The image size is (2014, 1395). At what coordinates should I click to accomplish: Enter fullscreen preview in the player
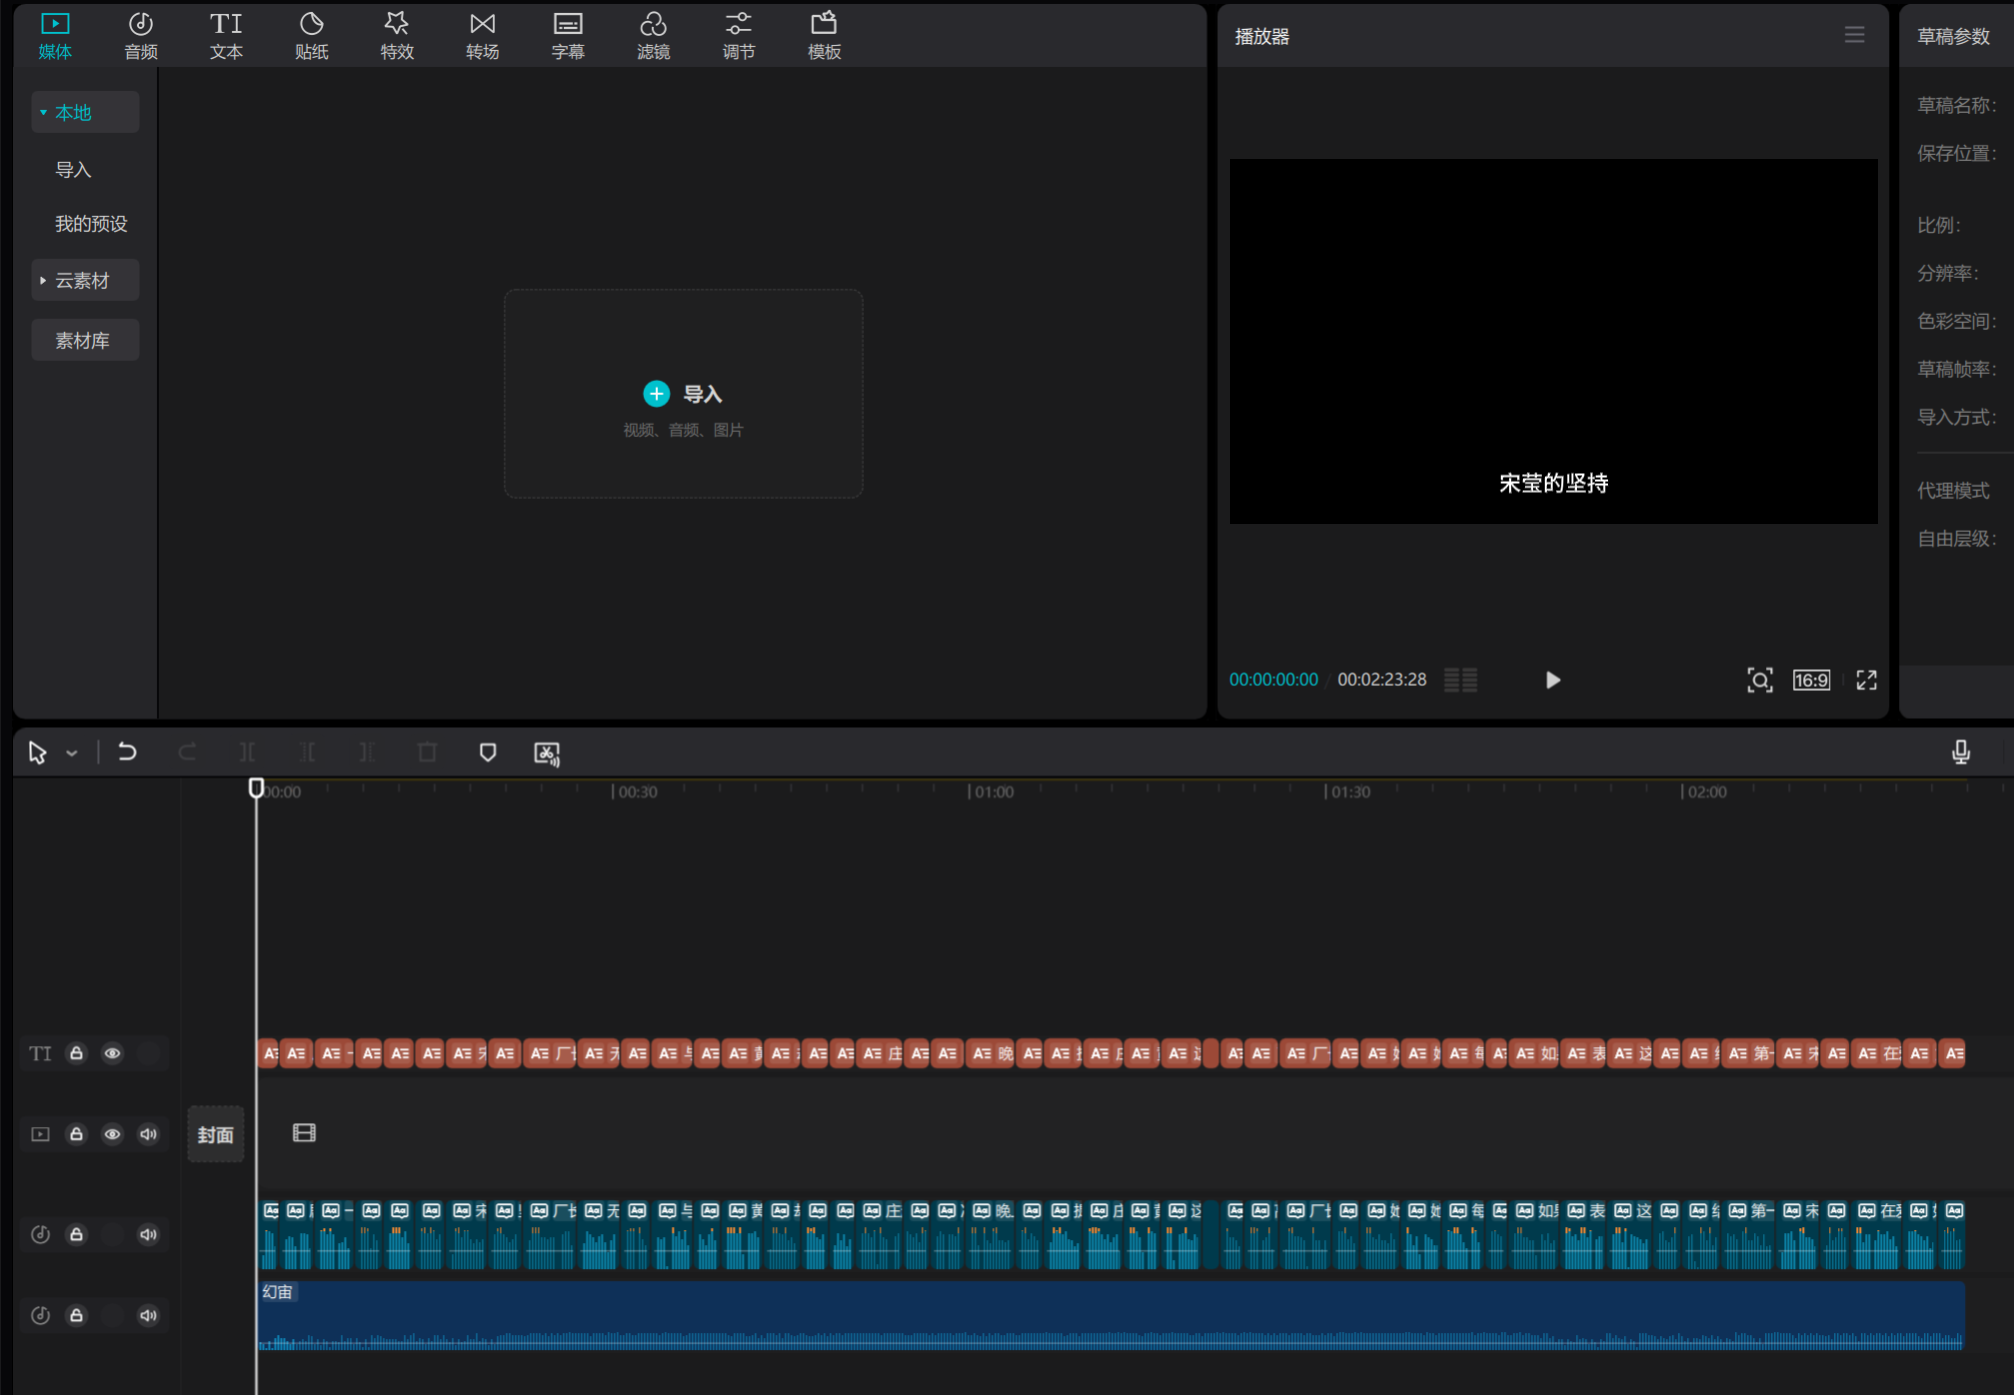(x=1866, y=680)
